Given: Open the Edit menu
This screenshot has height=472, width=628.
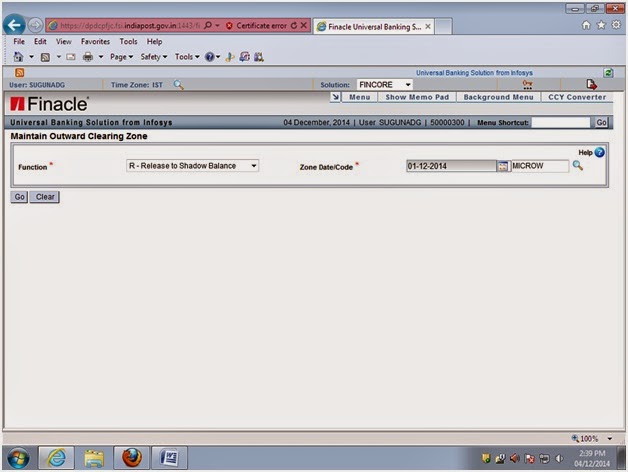Looking at the screenshot, I should 40,42.
